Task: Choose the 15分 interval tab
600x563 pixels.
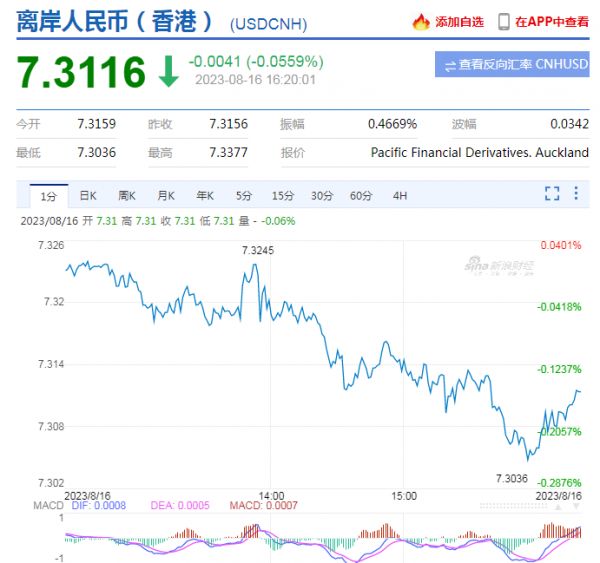Action: pos(283,196)
